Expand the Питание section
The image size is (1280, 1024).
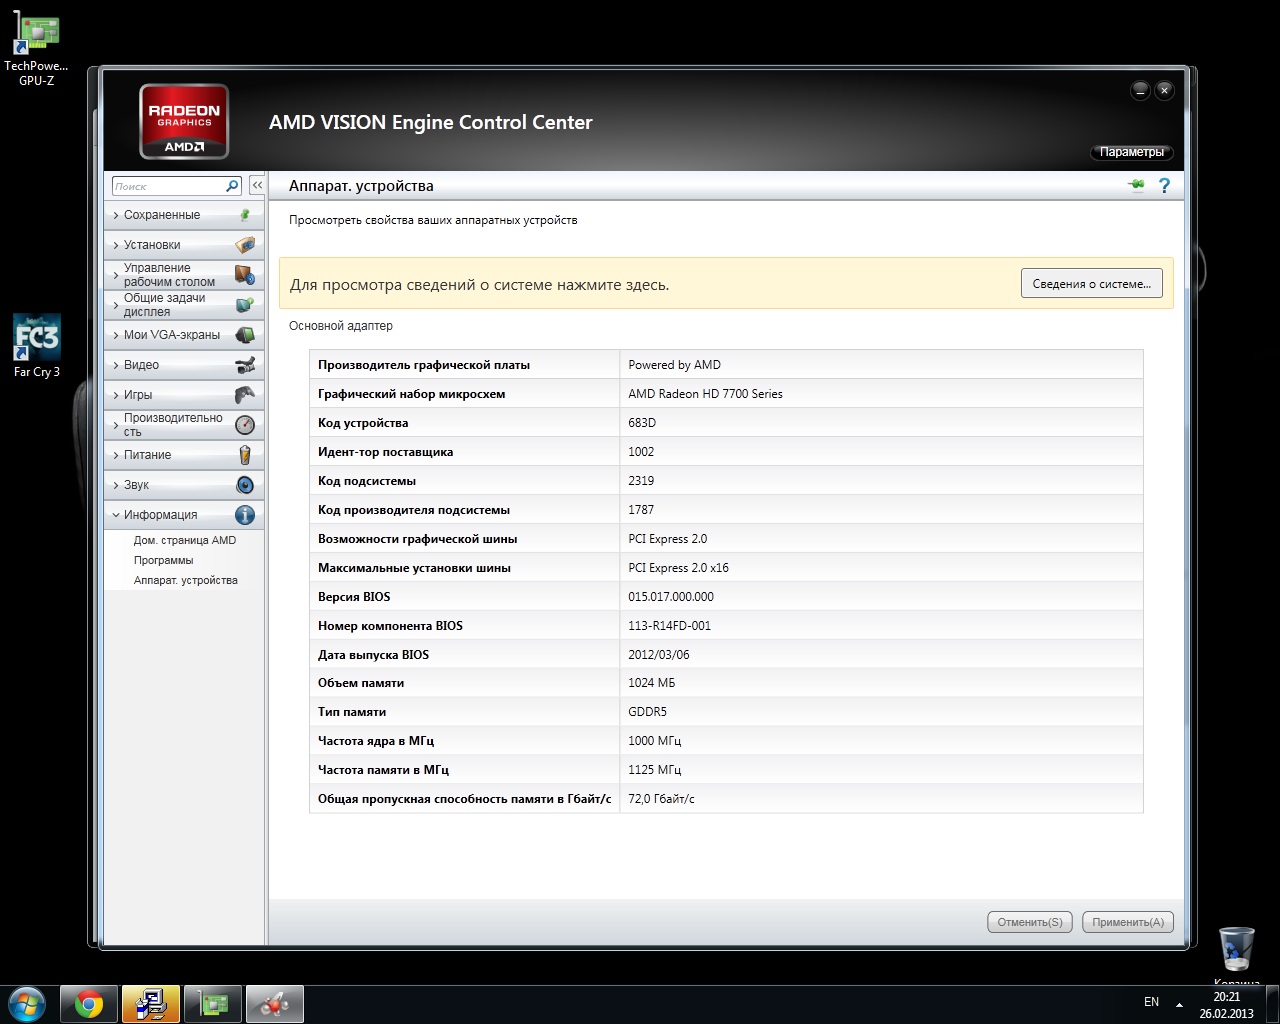pyautogui.click(x=147, y=455)
